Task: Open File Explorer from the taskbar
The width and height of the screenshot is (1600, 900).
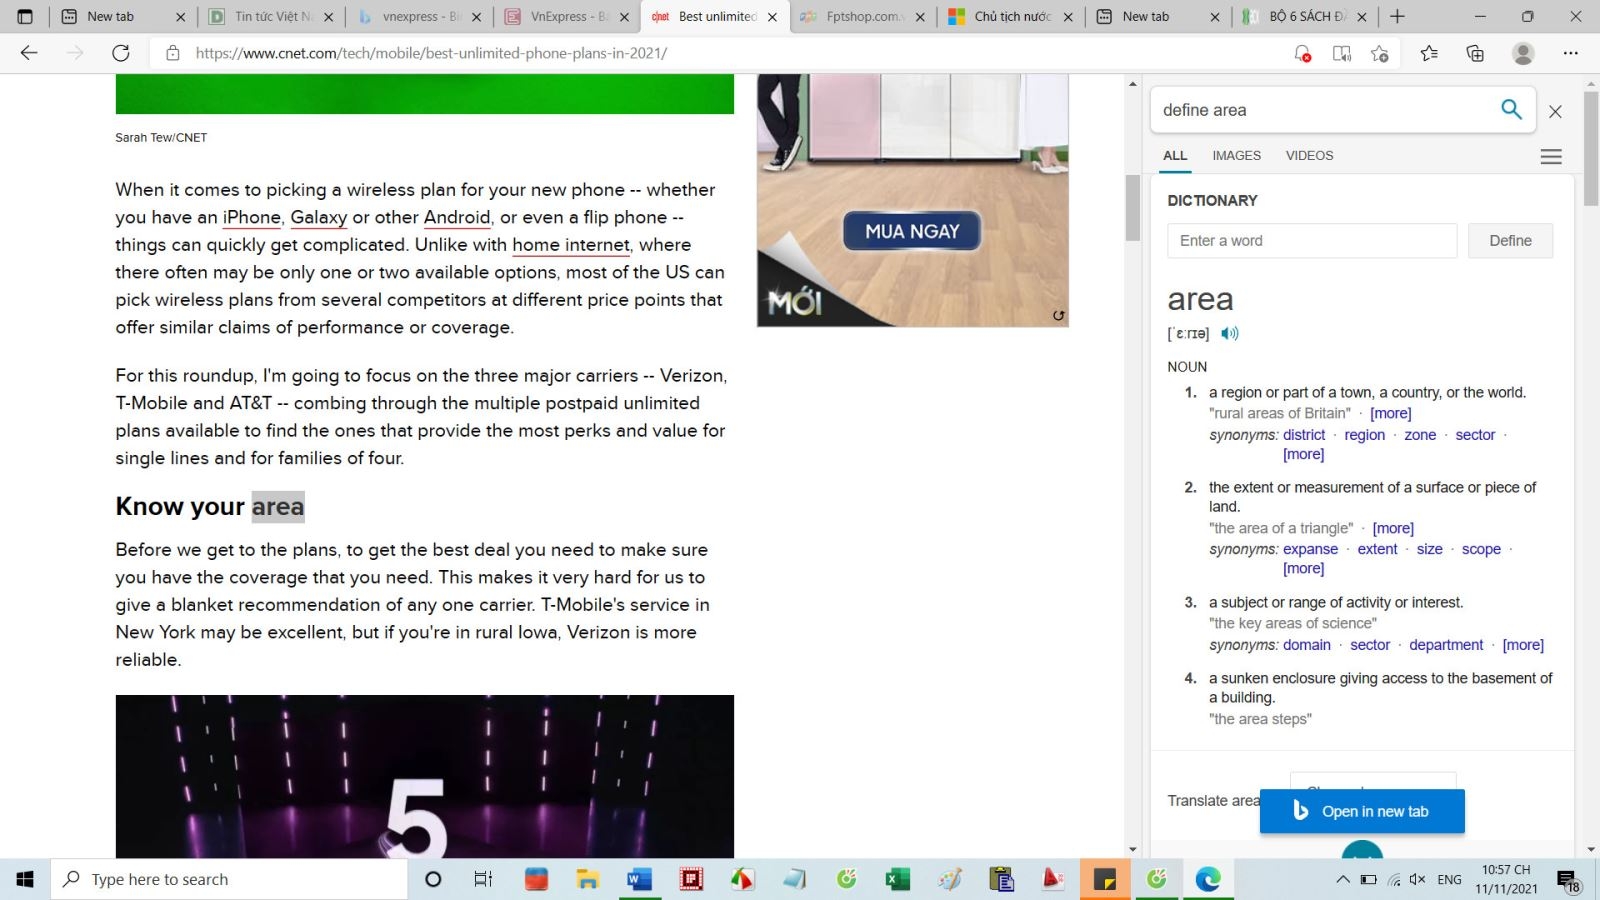Action: (587, 879)
